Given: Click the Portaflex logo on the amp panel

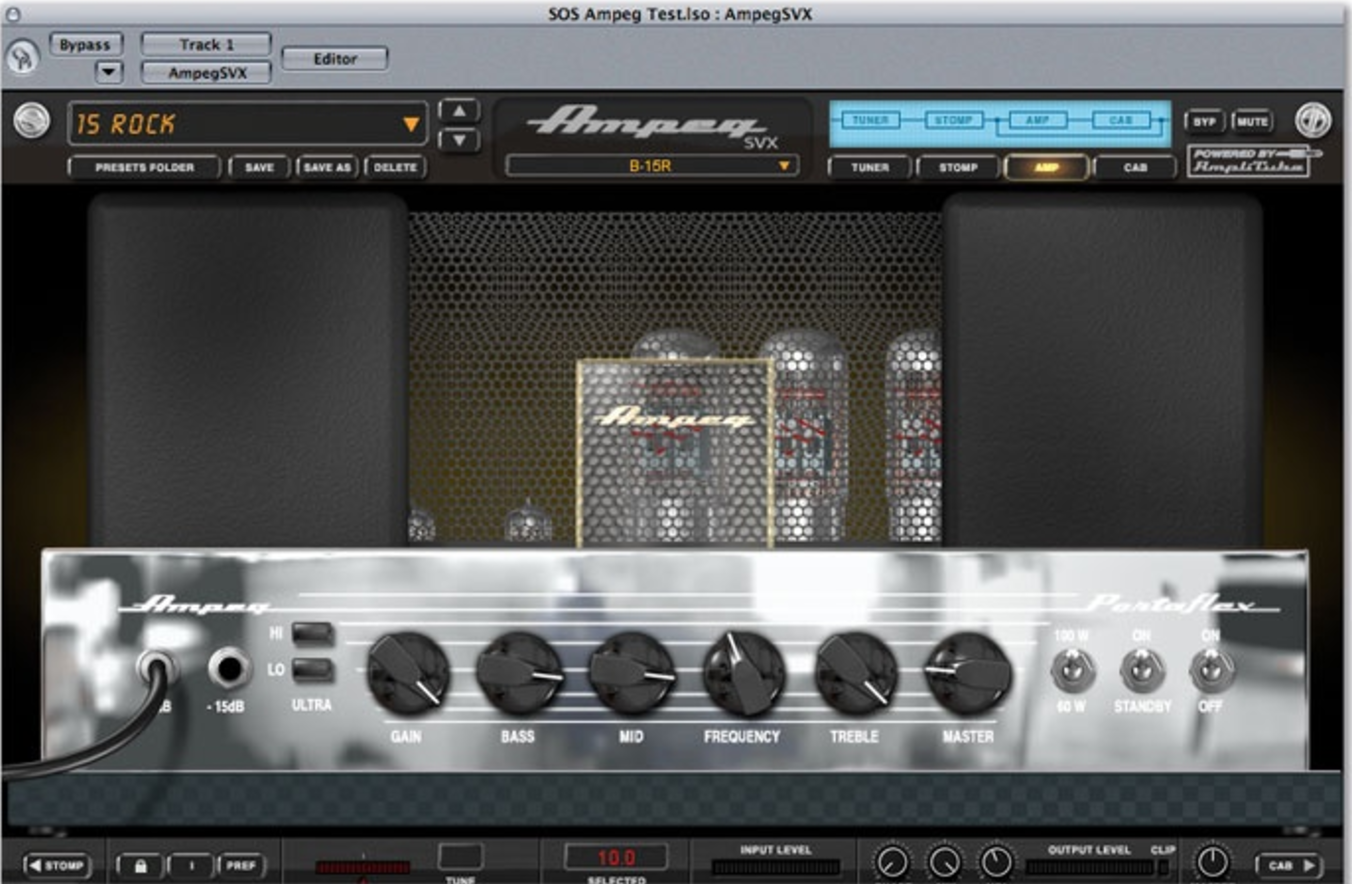Looking at the screenshot, I should (x=1181, y=604).
